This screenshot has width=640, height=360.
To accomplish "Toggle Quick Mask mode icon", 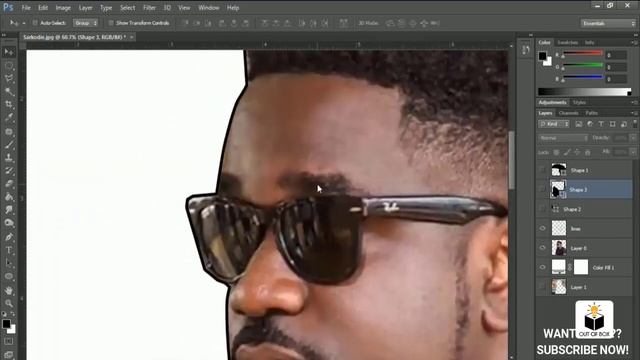I will (x=9, y=341).
